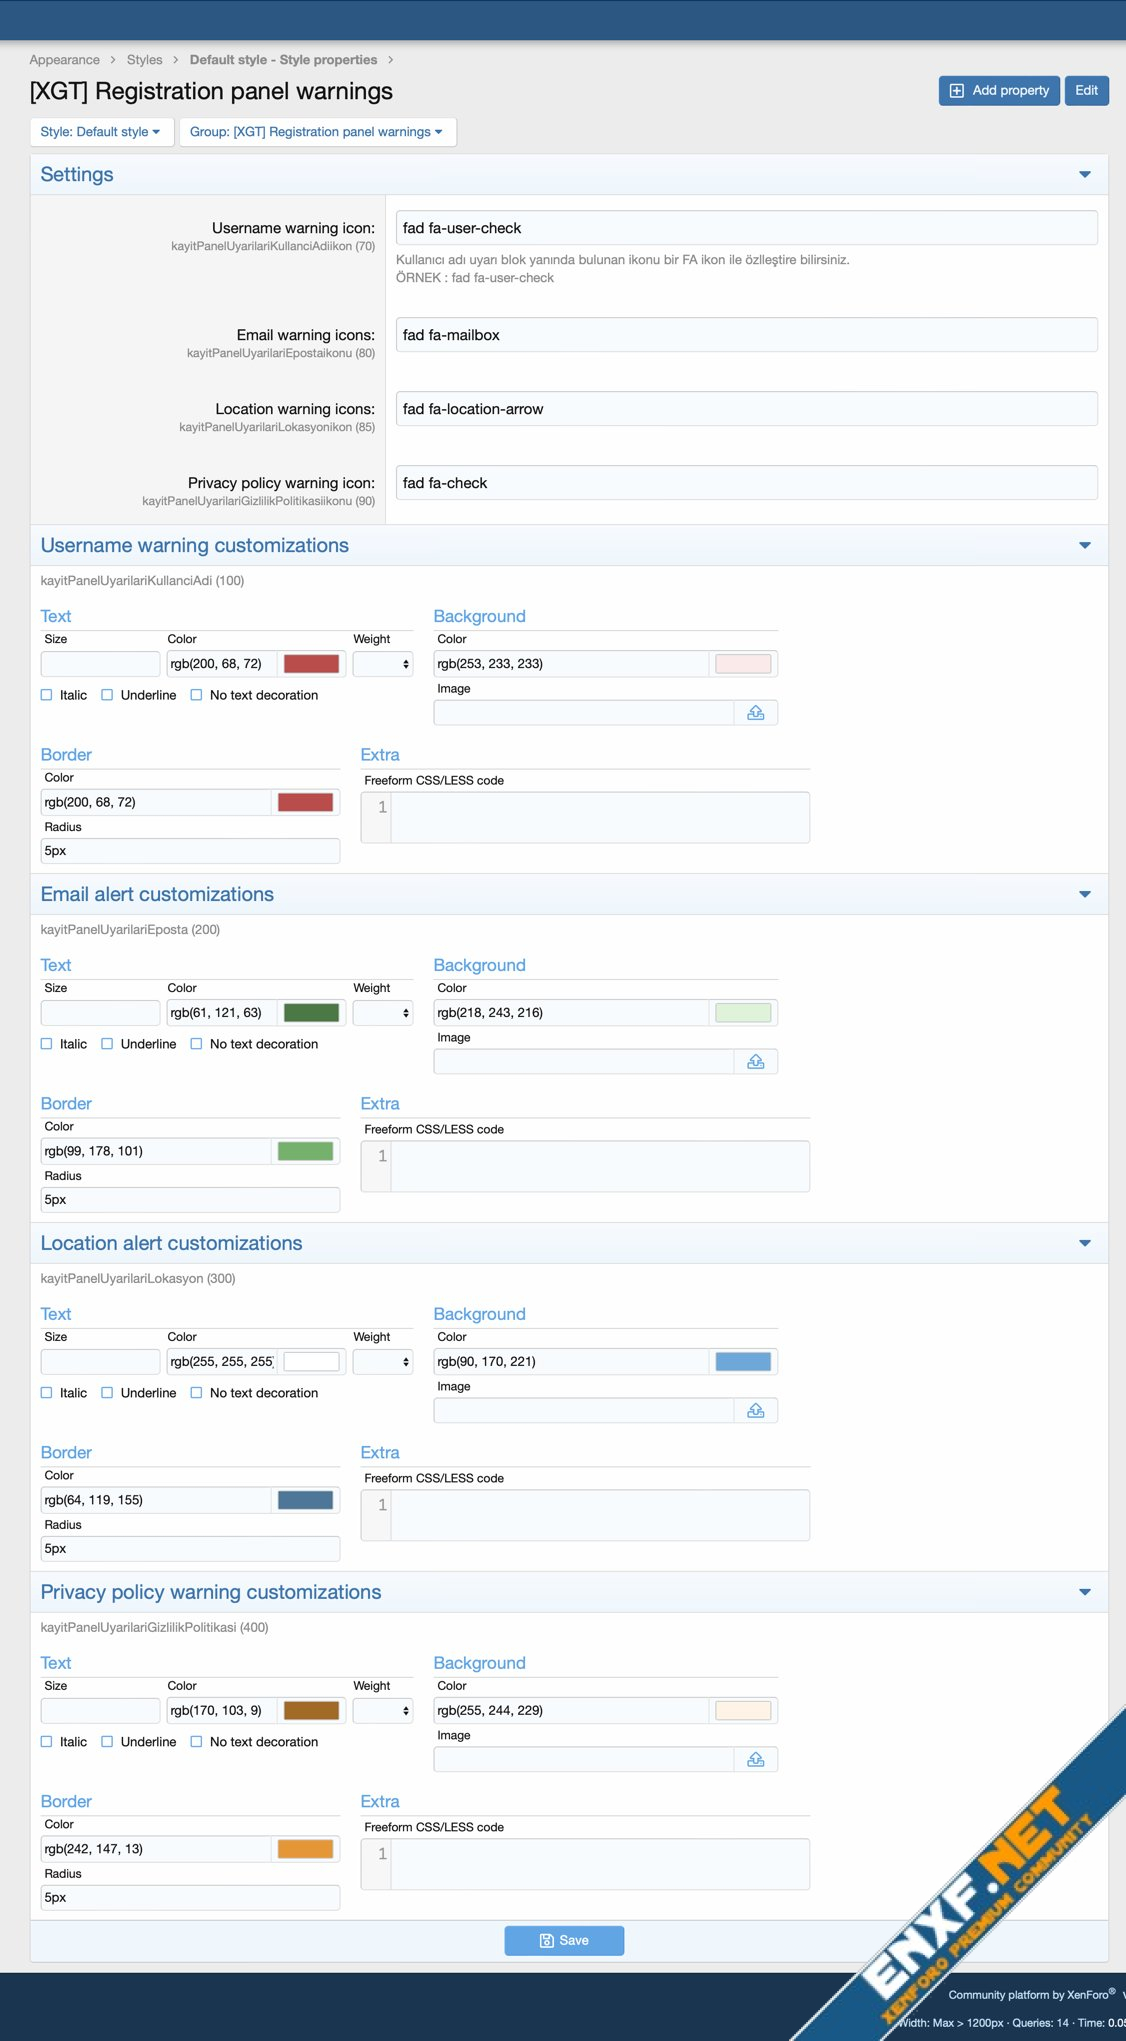
Task: Open the Group: [XGT] Registration panel warnings dropdown
Action: (x=317, y=132)
